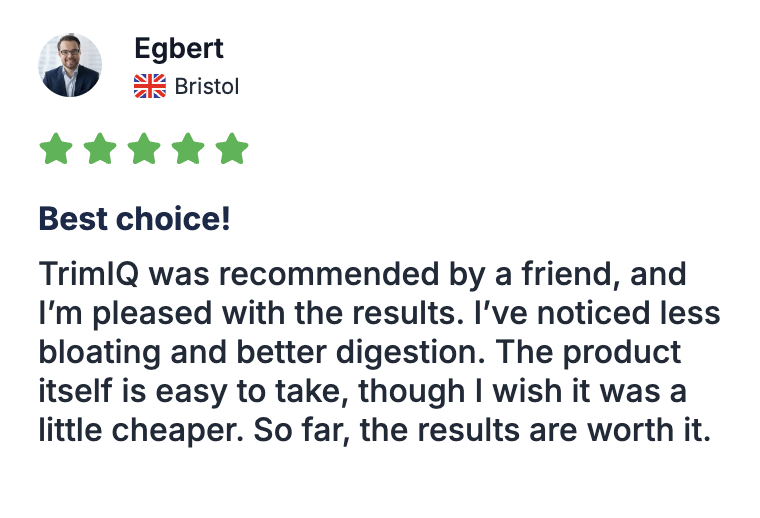Viewport: 760px width, 518px height.
Task: Click the reviewer name Egbert
Action: coord(178,48)
